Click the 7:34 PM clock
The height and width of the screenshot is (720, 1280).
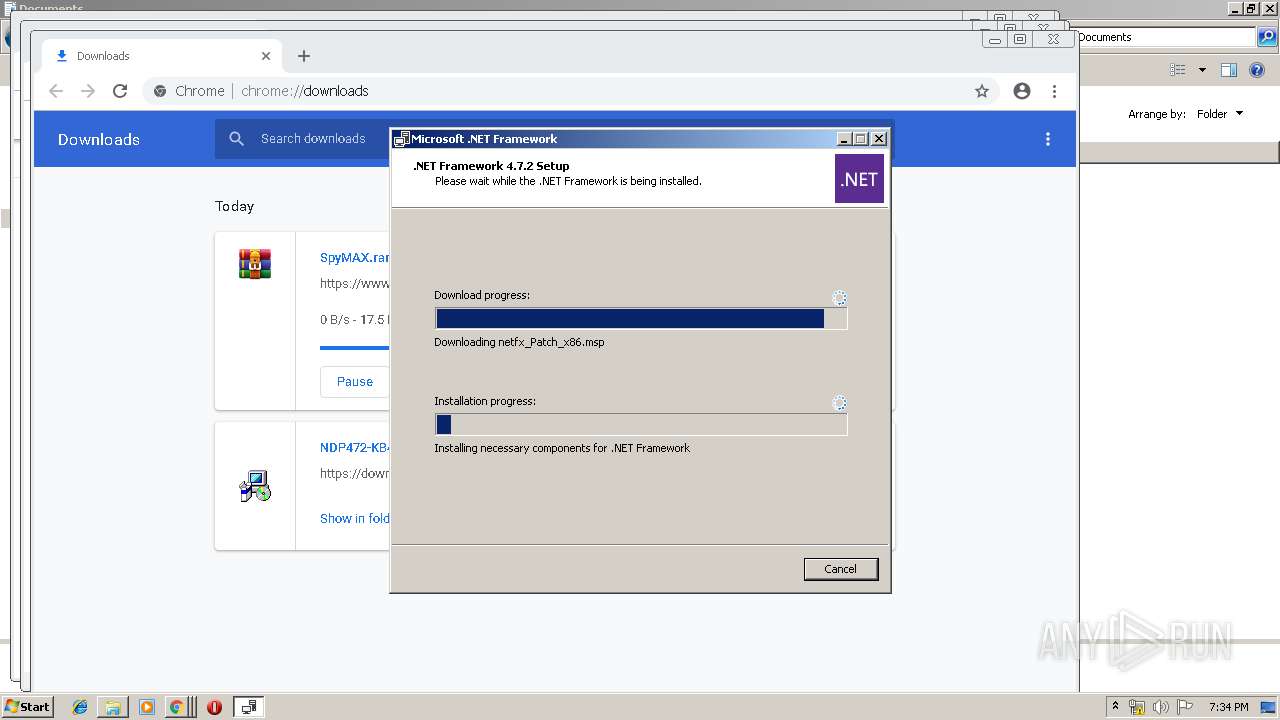click(x=1228, y=707)
